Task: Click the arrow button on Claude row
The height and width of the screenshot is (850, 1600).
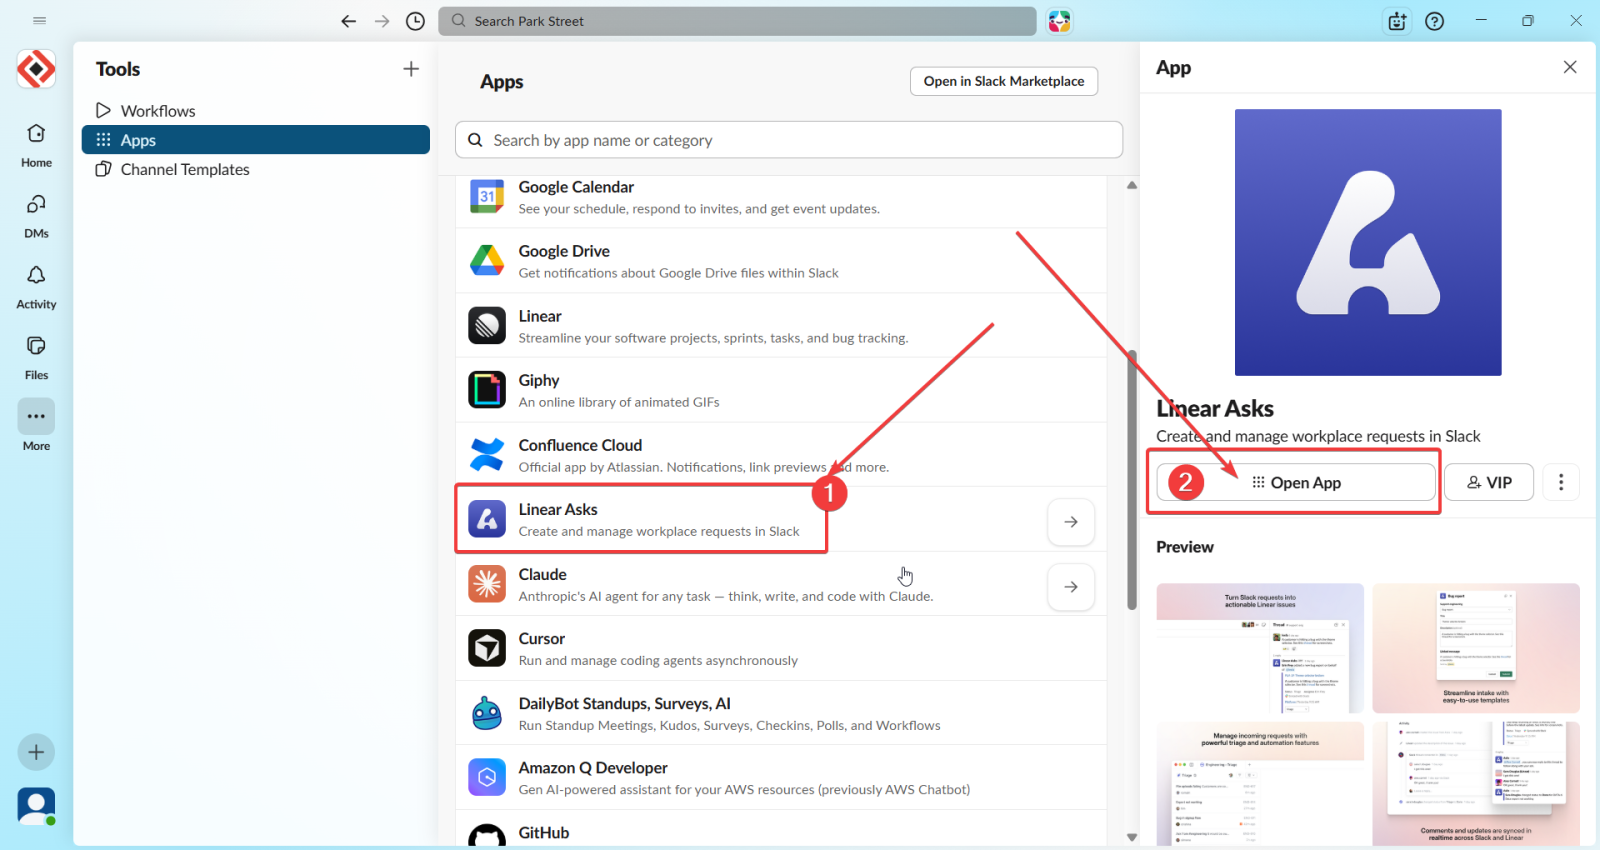Action: click(1071, 587)
